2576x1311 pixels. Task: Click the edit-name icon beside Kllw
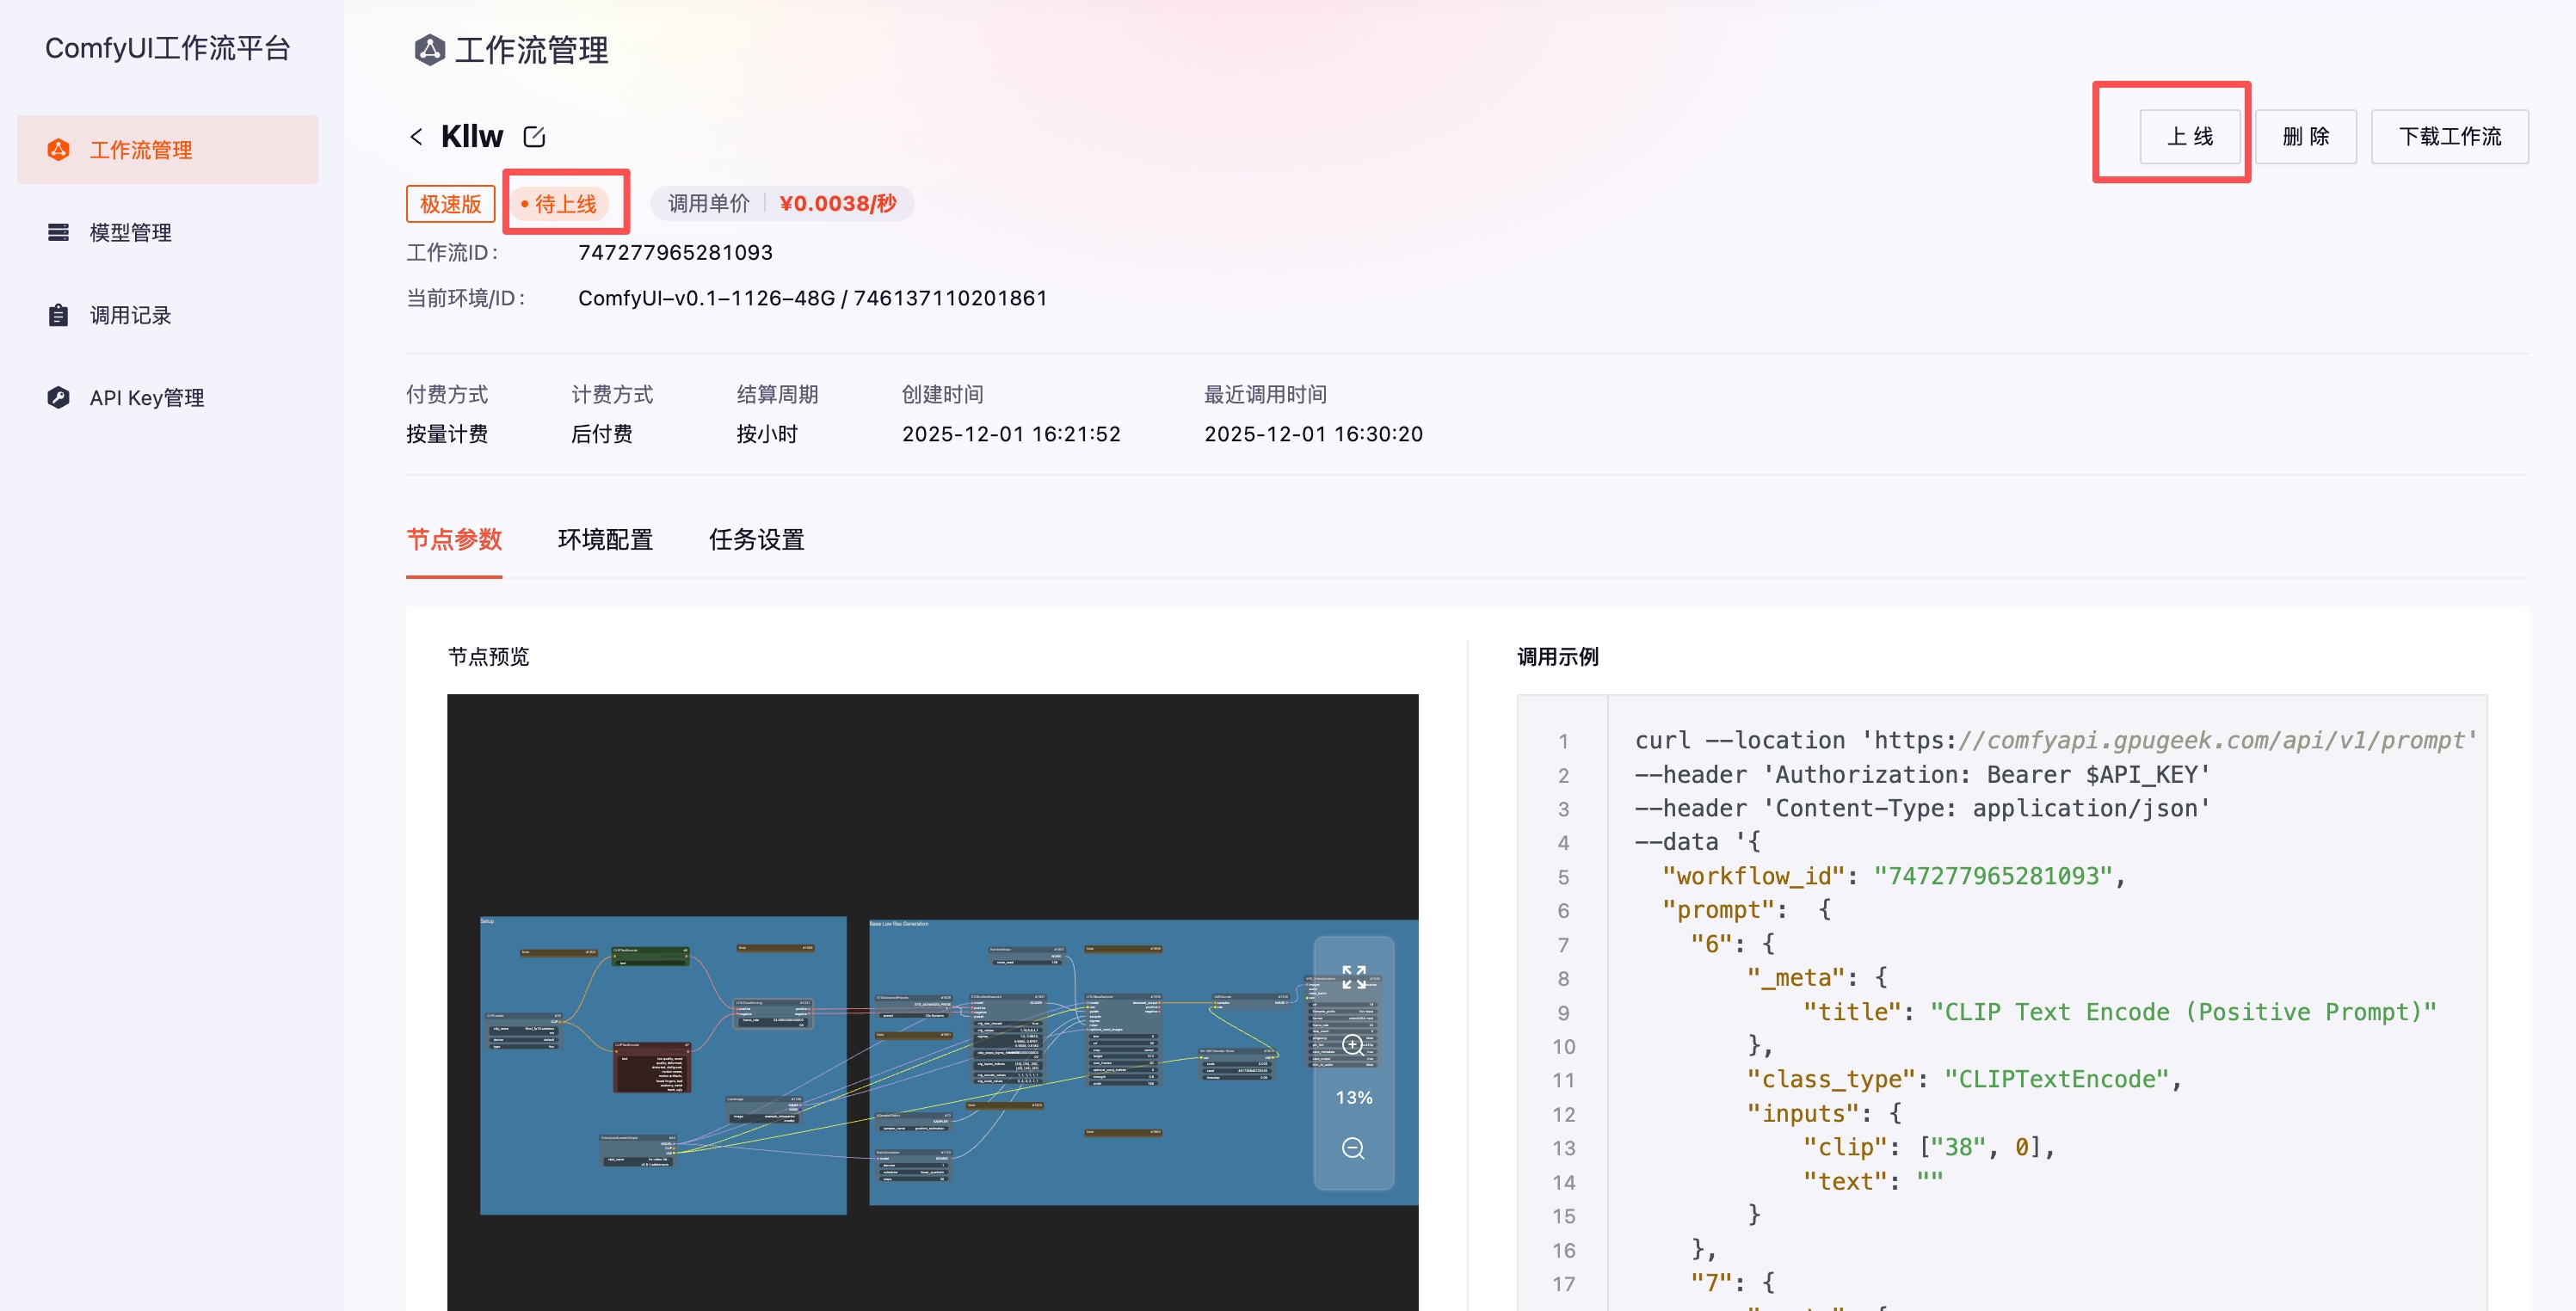534,136
